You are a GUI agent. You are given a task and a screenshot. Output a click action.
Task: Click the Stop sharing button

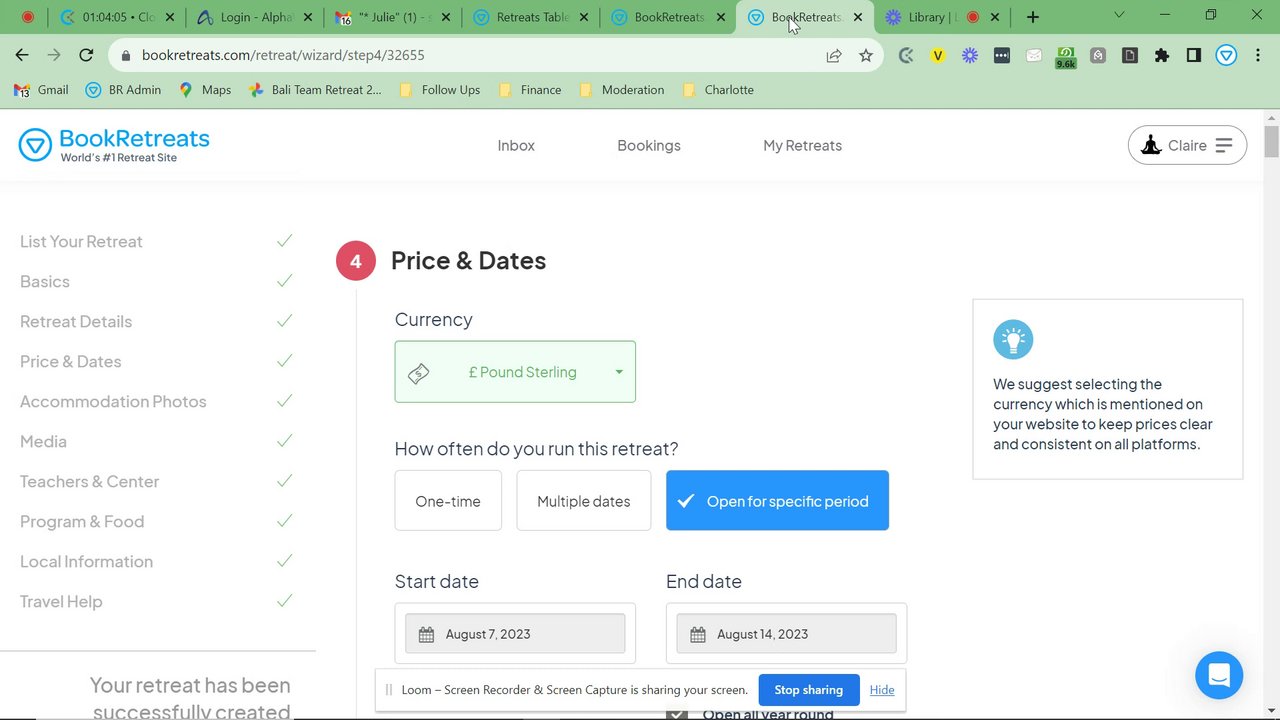tap(808, 690)
